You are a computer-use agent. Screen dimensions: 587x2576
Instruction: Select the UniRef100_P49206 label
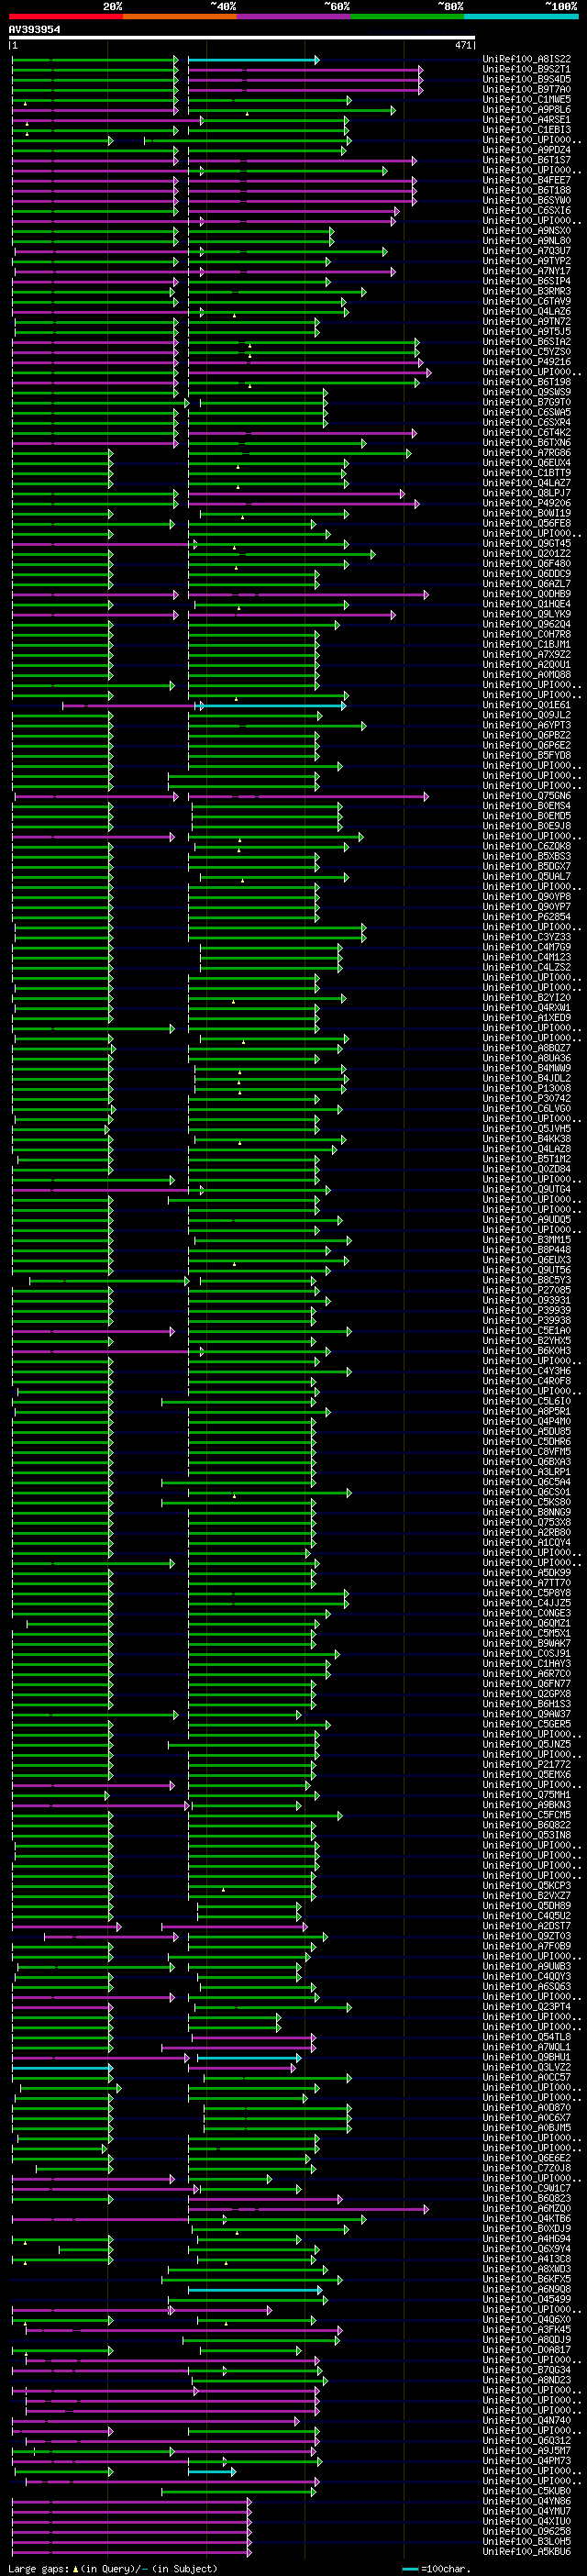point(527,503)
